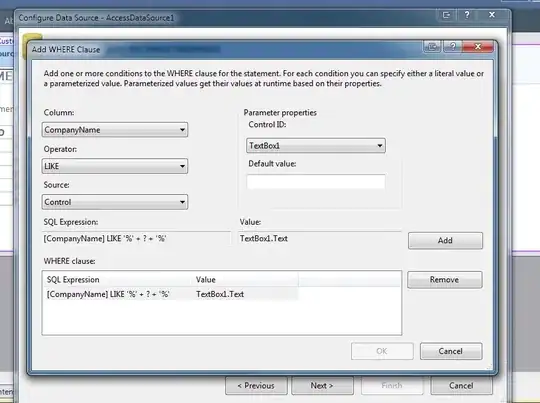Click restore icon on Add WHERE Clause title bar
Viewport: 540px width, 403px height.
click(x=433, y=46)
